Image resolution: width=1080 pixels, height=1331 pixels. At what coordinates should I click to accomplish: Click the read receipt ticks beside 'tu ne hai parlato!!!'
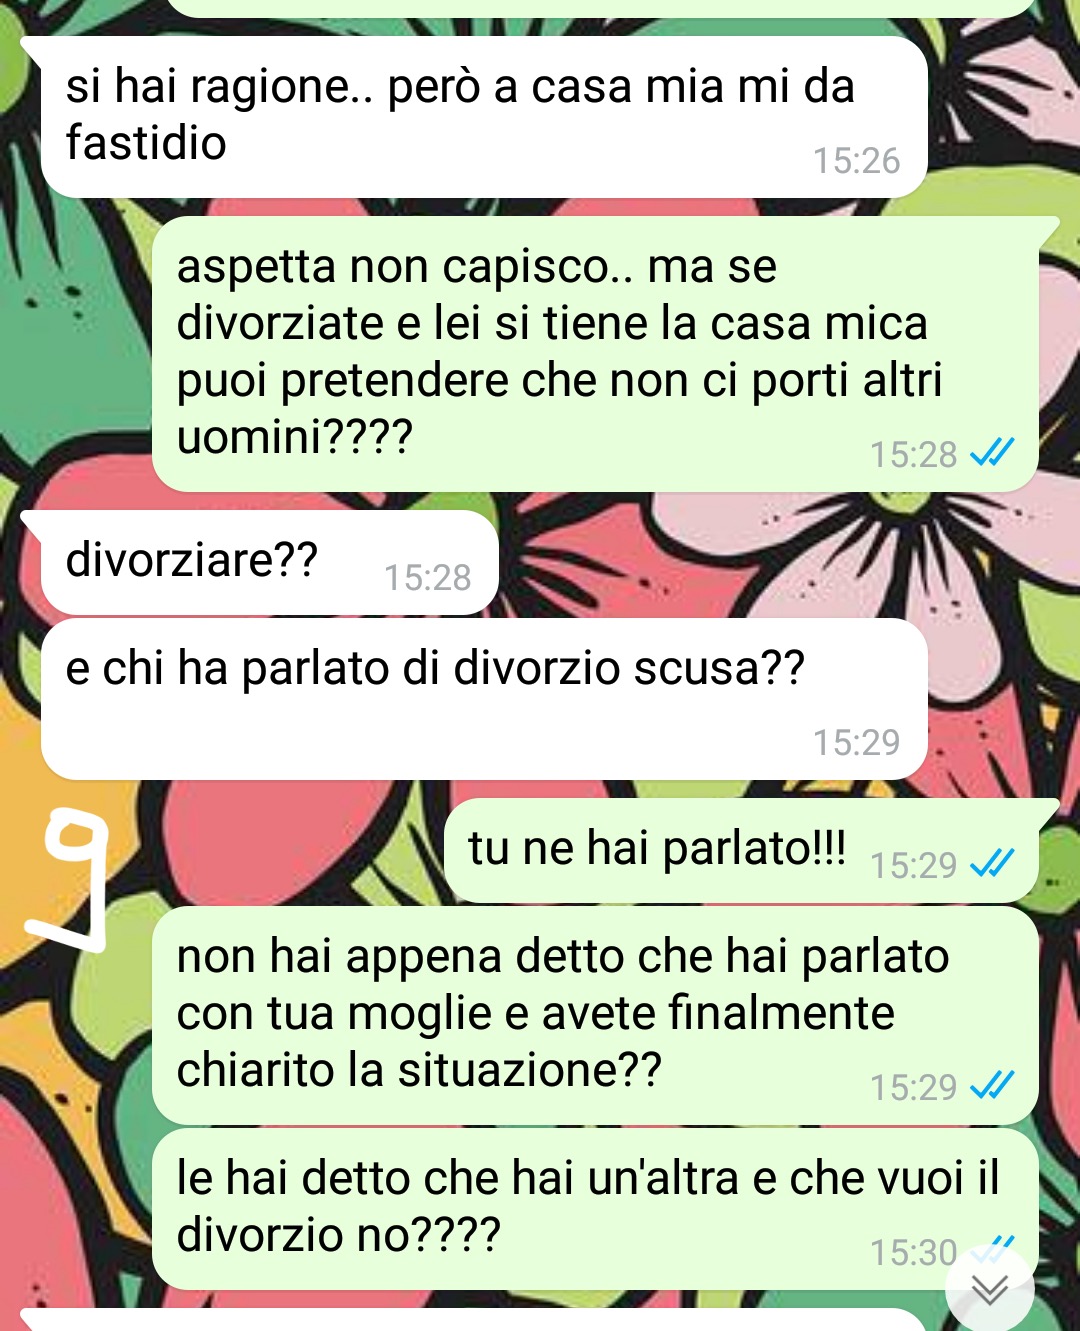tap(992, 863)
